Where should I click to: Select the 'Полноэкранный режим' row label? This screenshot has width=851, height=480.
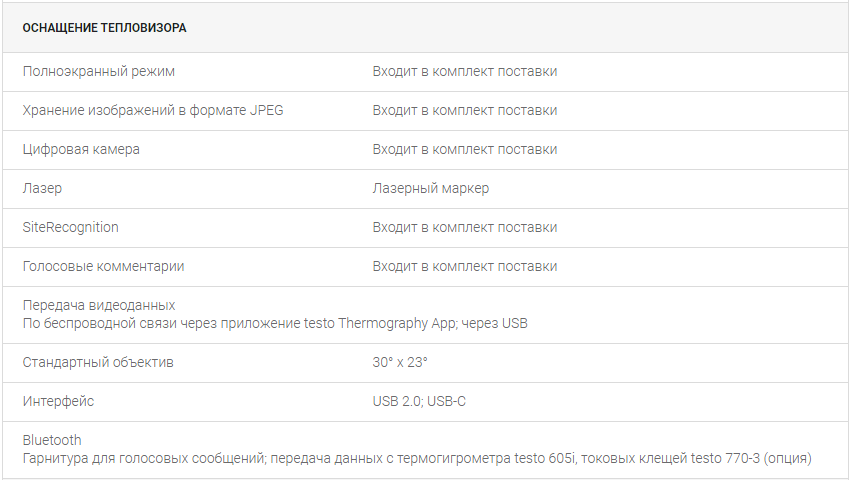pos(98,72)
